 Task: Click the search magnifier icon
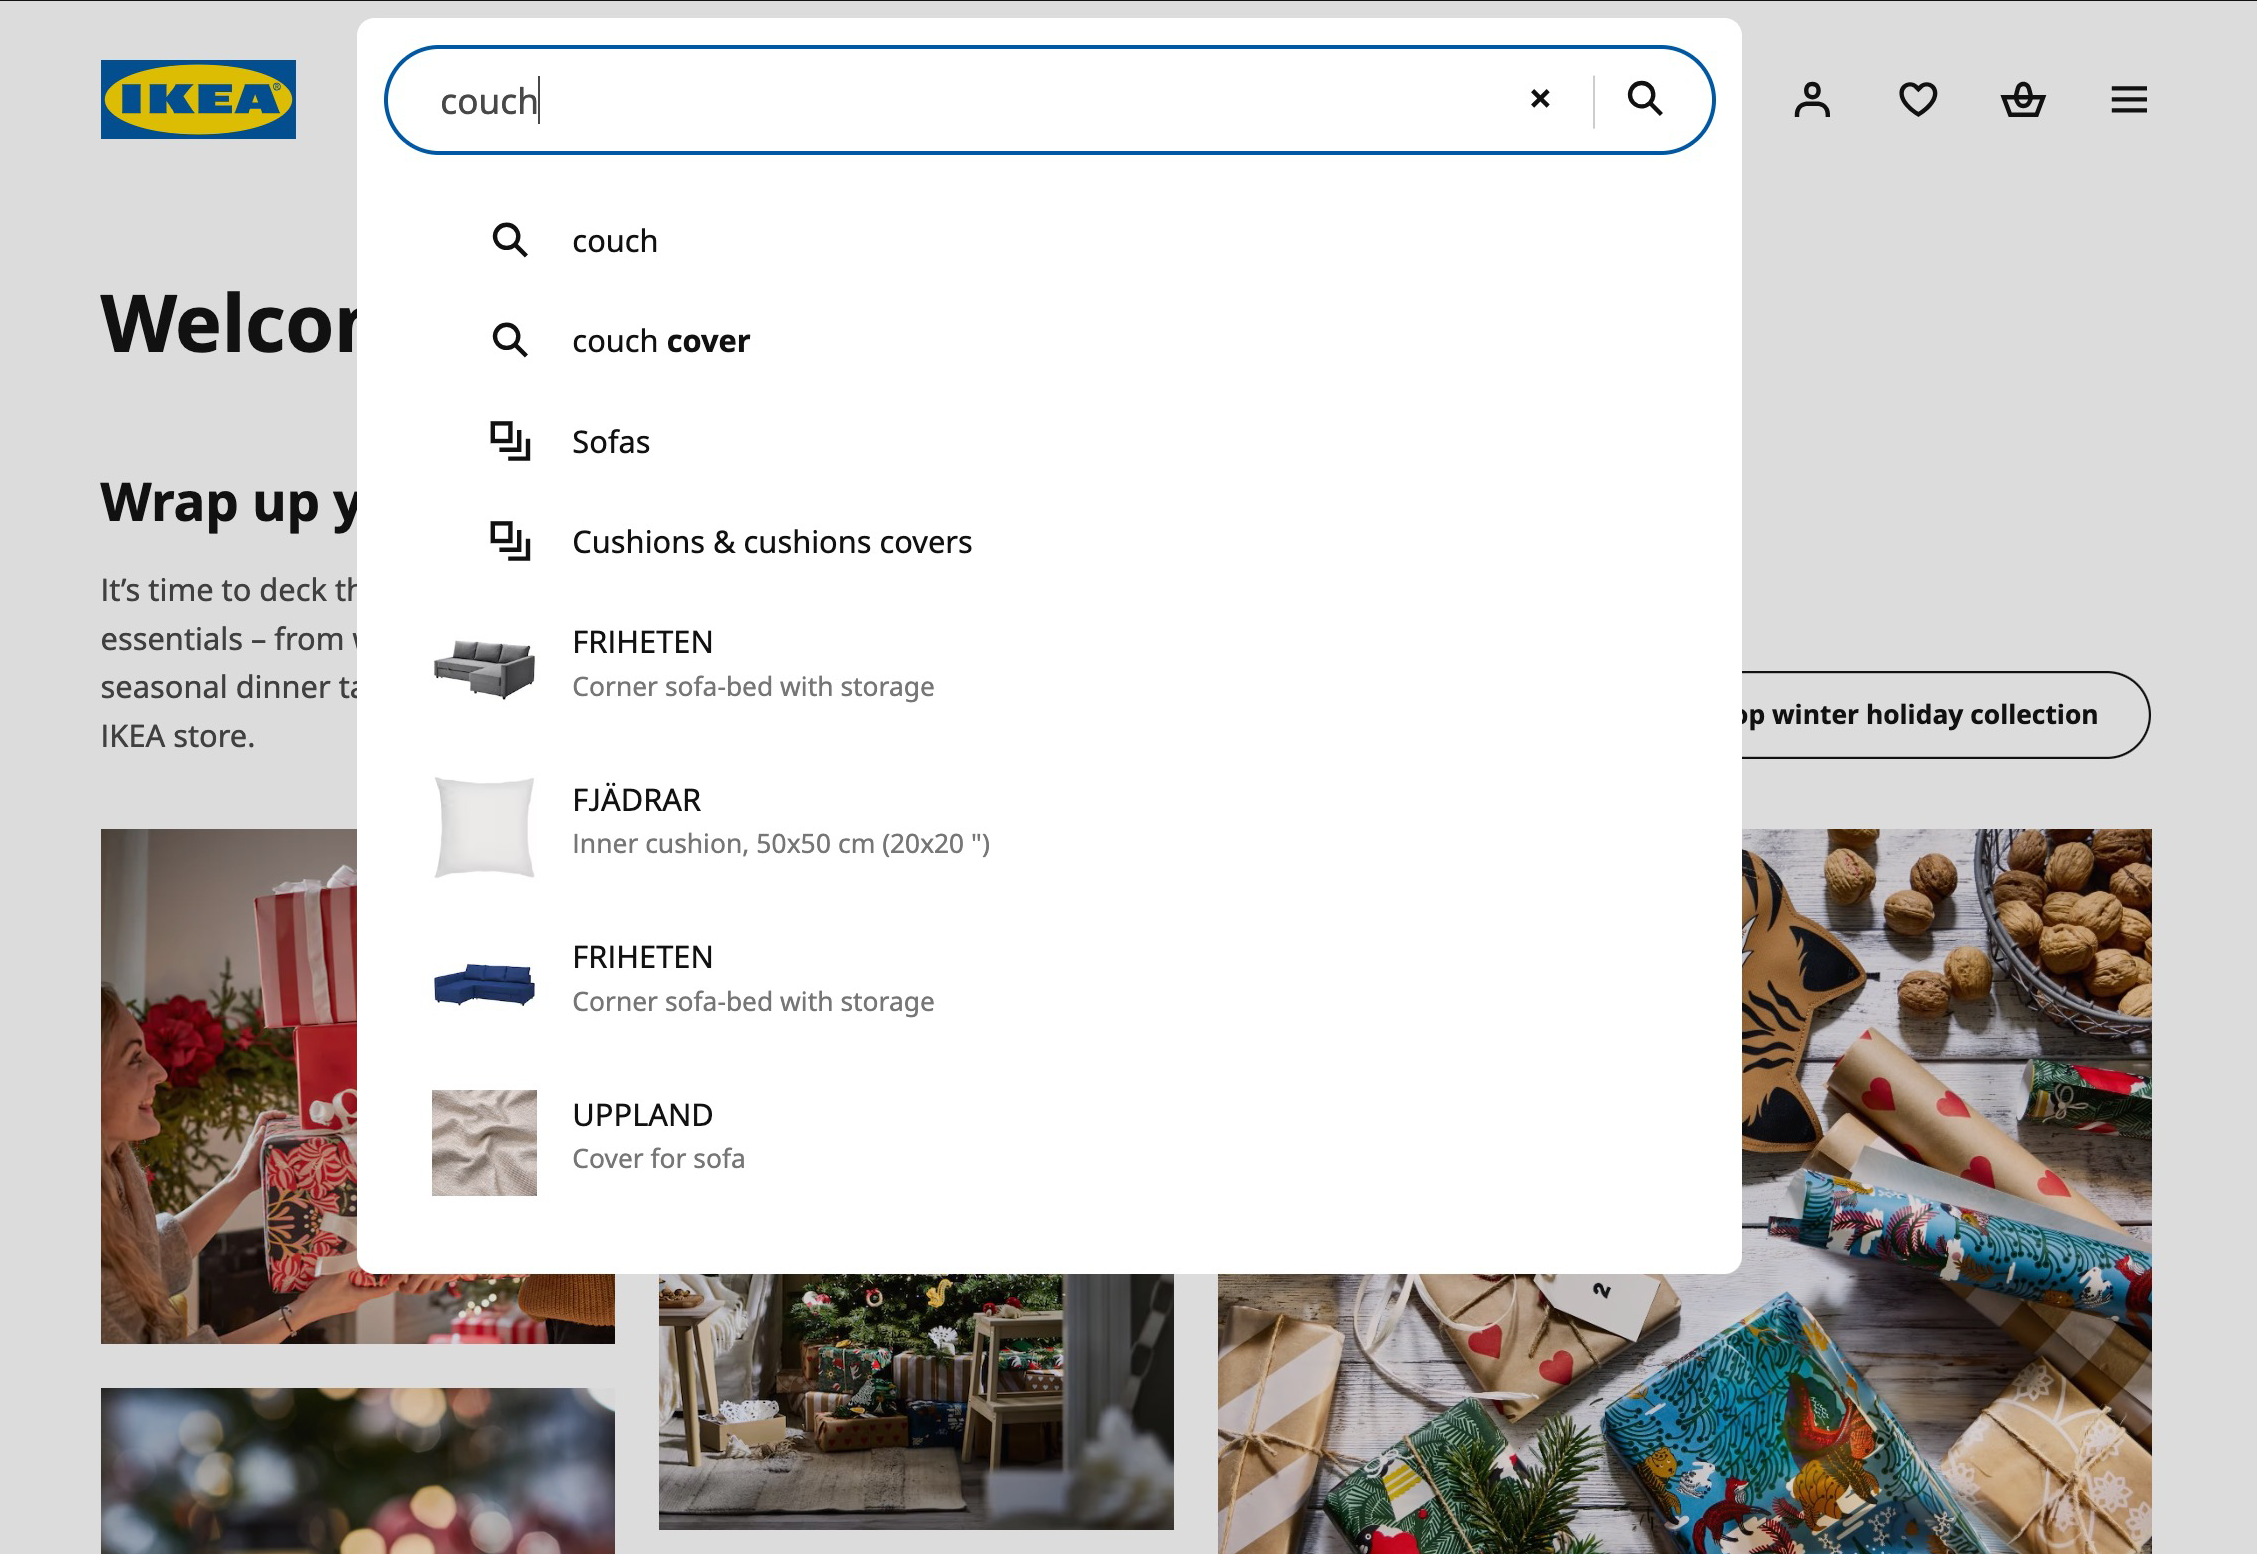pyautogui.click(x=1643, y=98)
